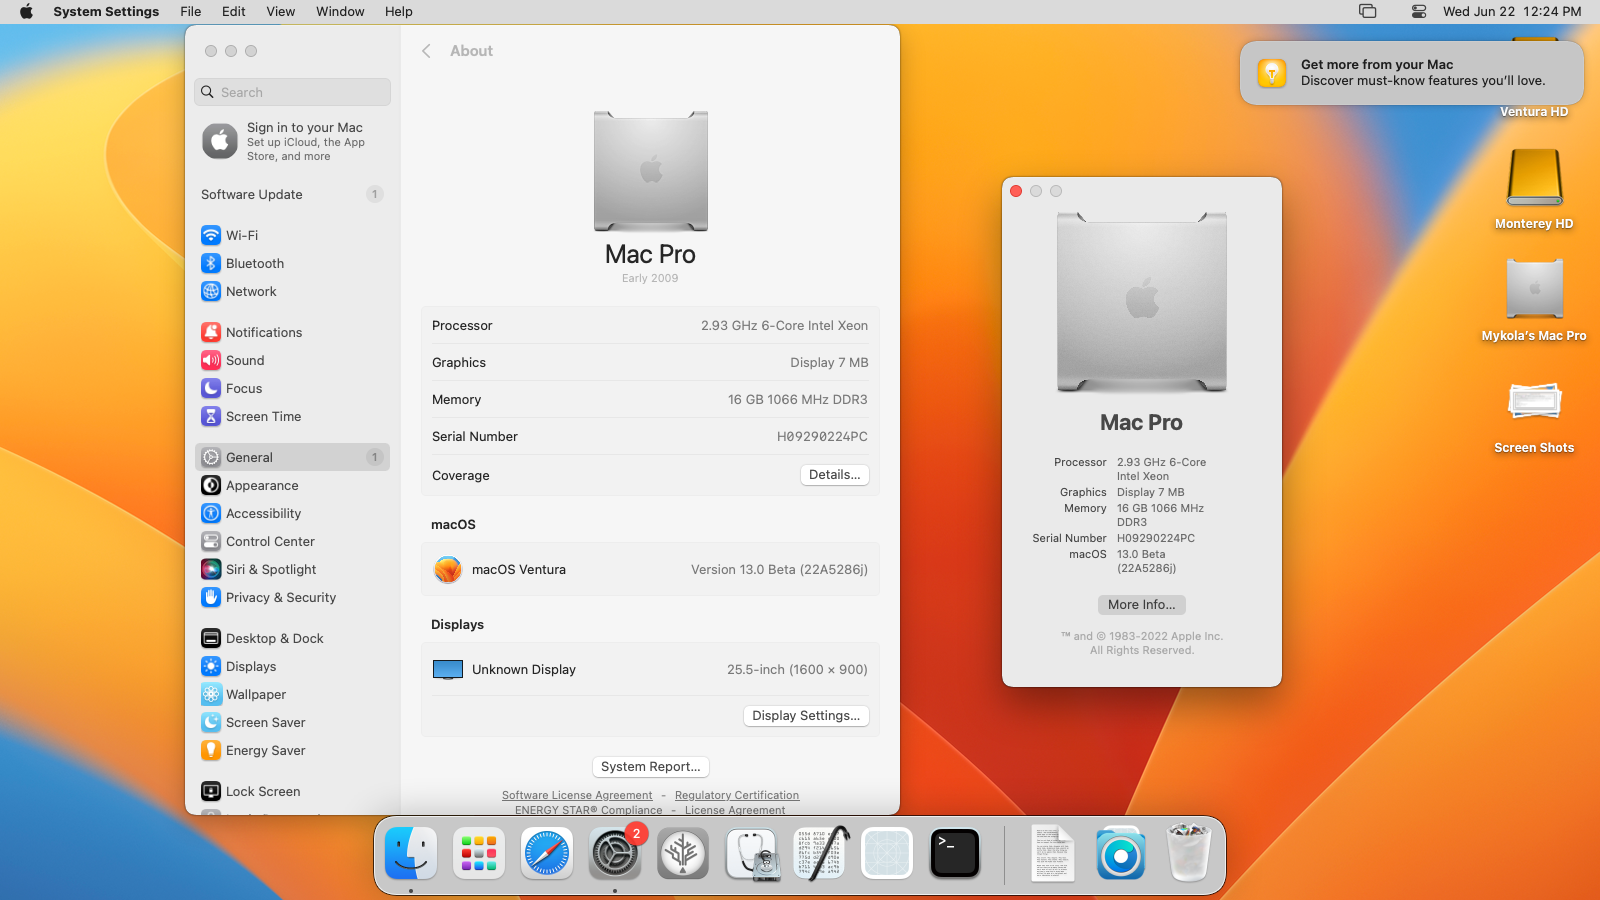Select Displays in the sidebar

292,666
